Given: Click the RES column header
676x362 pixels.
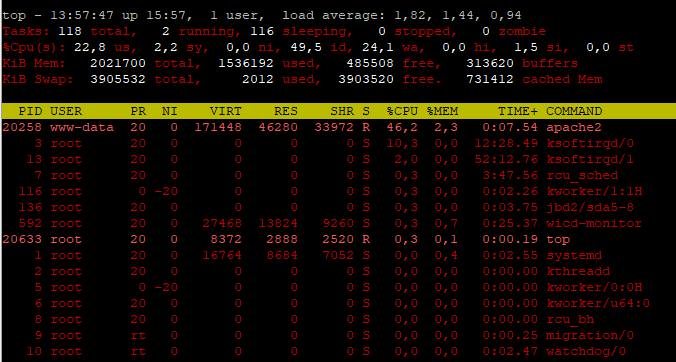Looking at the screenshot, I should pyautogui.click(x=285, y=111).
